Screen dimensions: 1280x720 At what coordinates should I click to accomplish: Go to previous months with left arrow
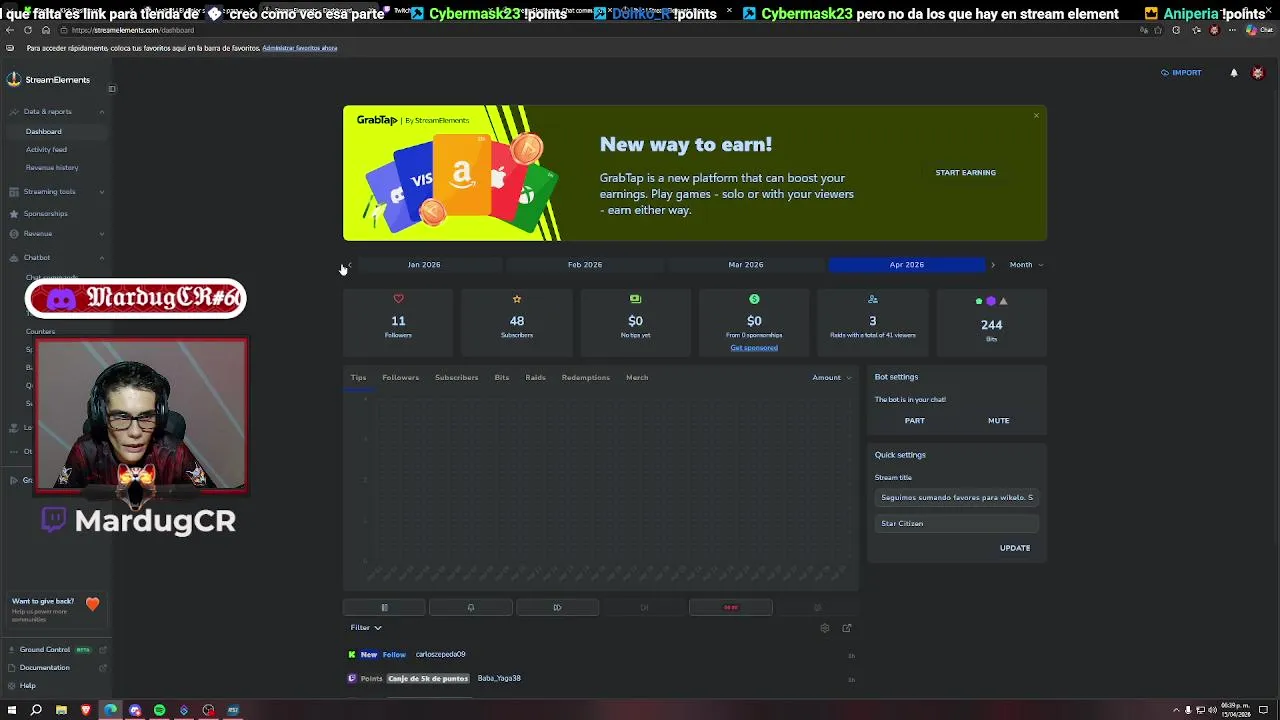pyautogui.click(x=349, y=265)
